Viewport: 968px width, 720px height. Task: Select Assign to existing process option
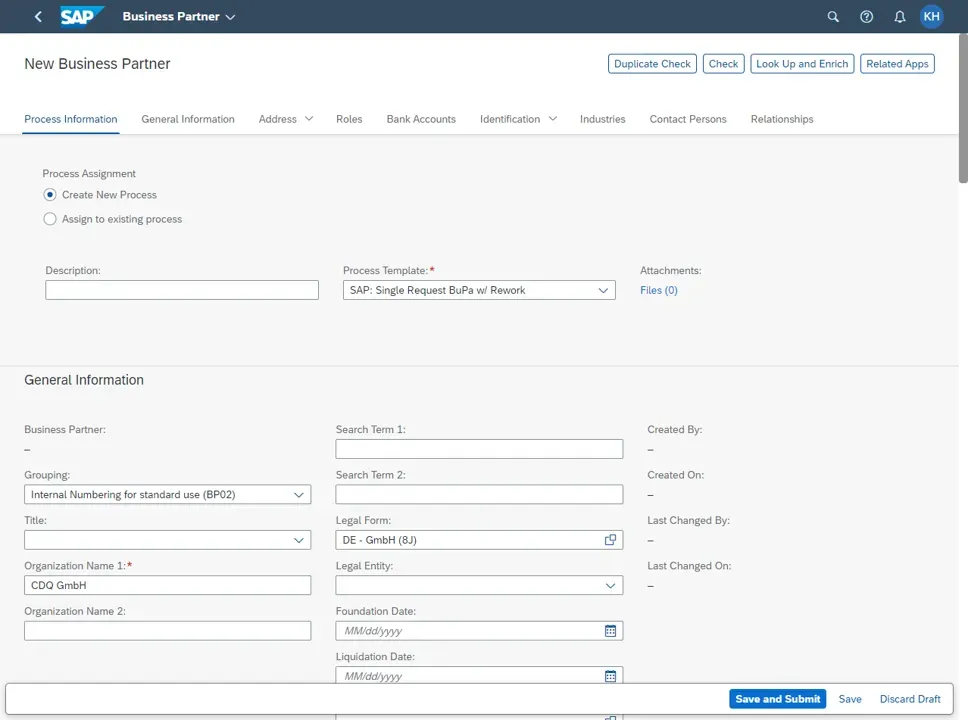50,219
